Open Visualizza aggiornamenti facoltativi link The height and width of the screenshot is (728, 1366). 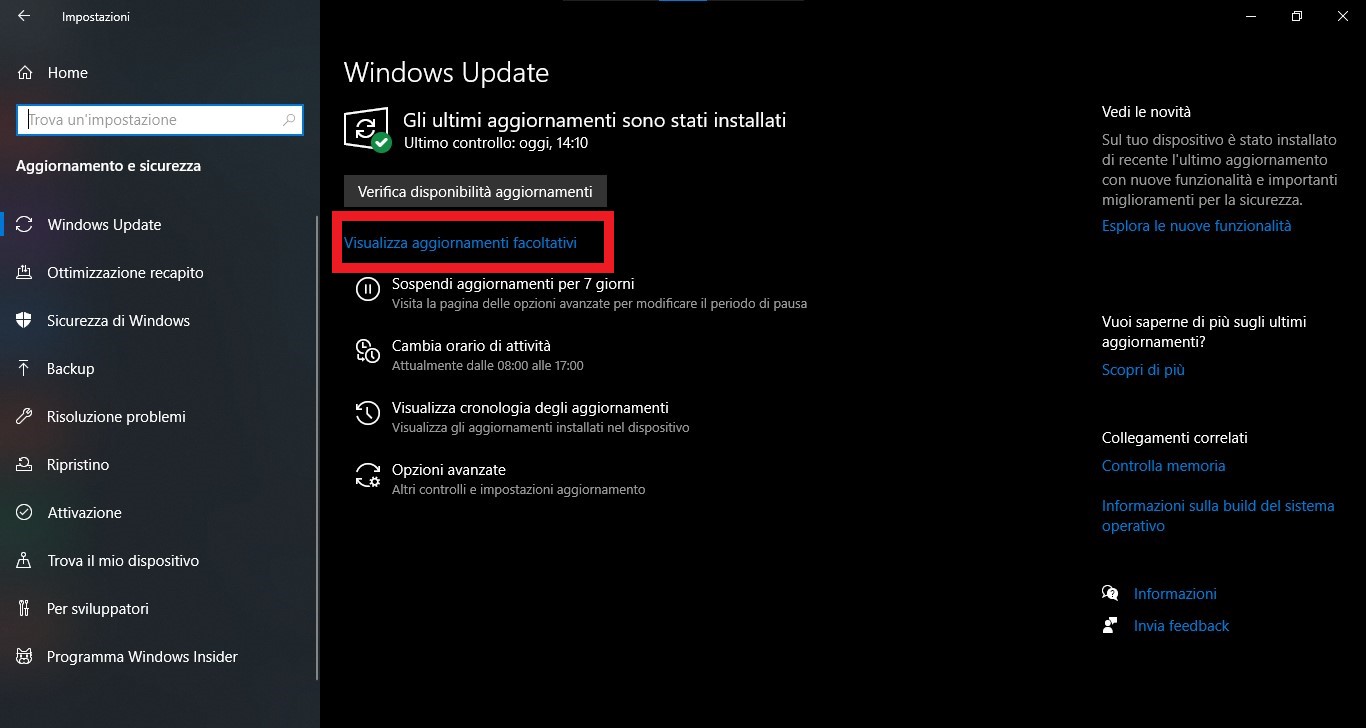point(460,243)
